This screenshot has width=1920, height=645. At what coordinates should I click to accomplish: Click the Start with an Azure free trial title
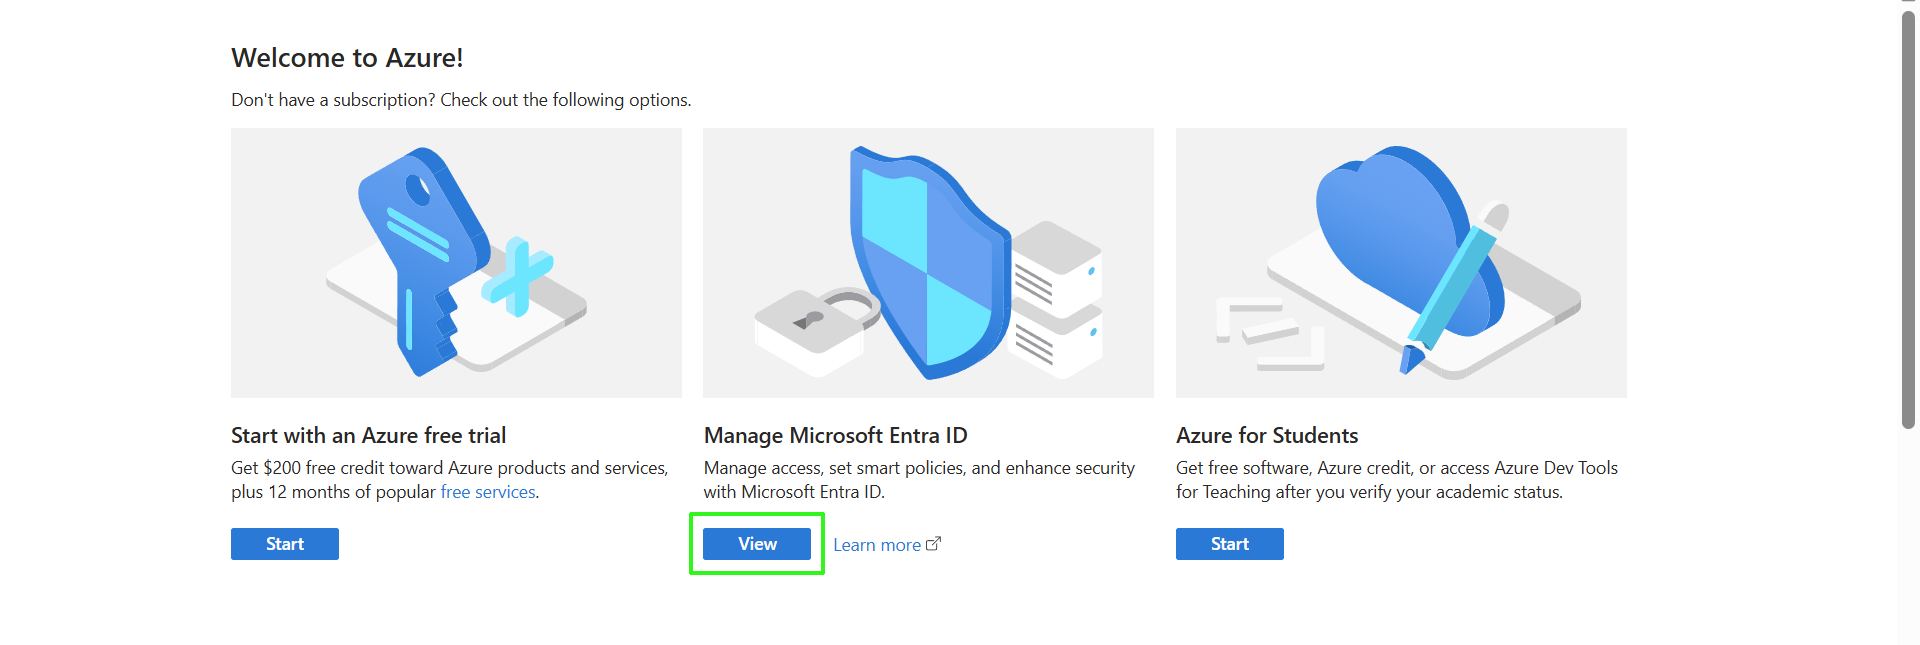point(368,436)
